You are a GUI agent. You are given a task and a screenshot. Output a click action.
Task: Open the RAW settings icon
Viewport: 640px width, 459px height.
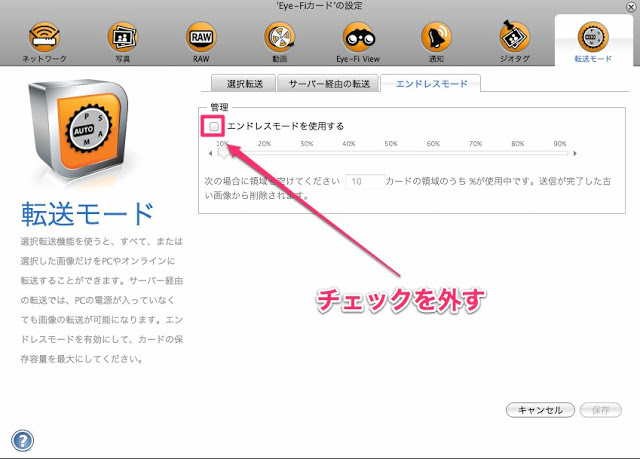(x=201, y=38)
